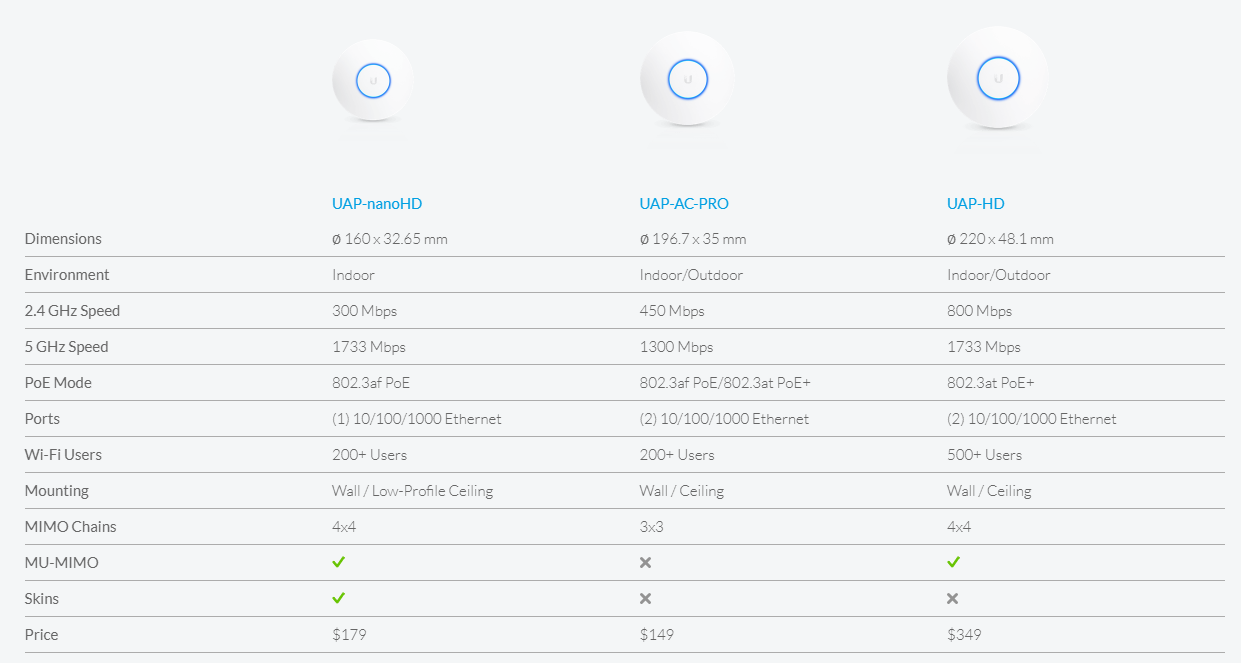Click the 500+ Users value for UAP-HD

pyautogui.click(x=984, y=455)
